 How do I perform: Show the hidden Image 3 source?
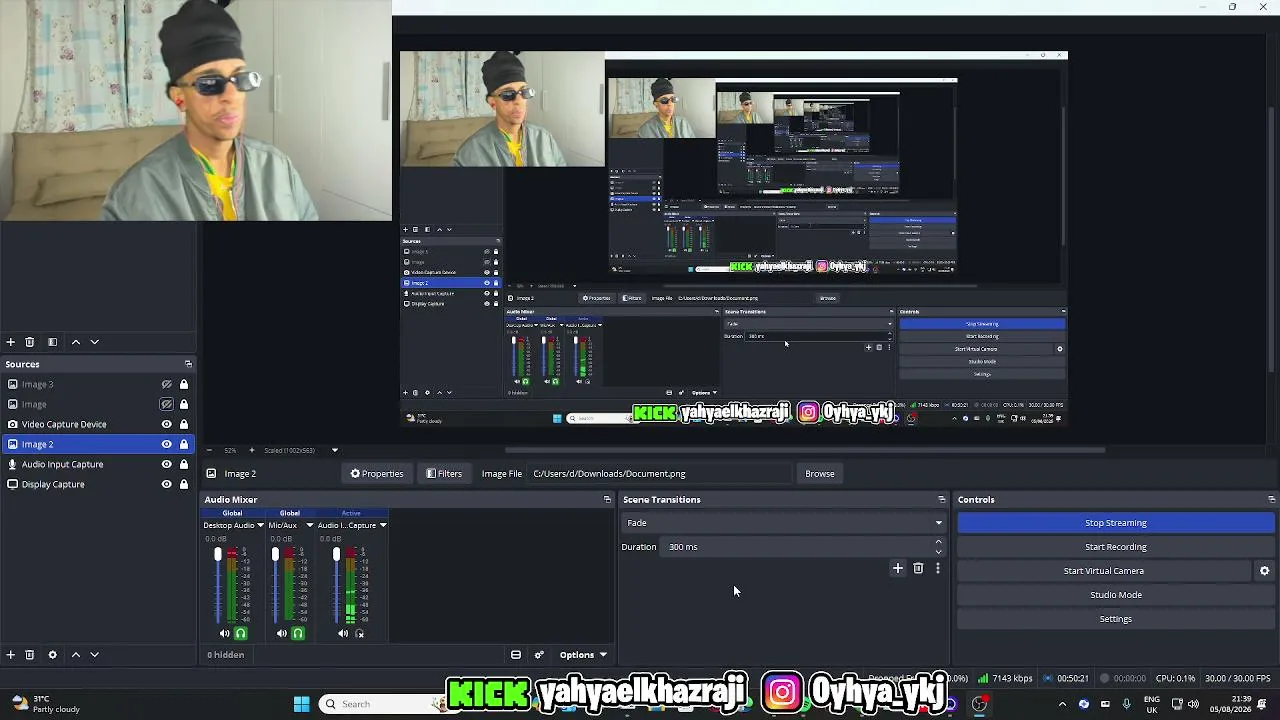(167, 384)
